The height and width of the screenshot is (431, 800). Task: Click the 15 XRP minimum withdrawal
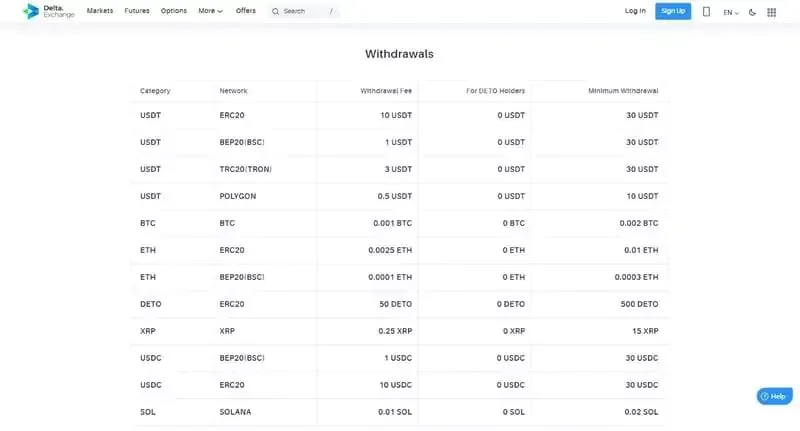click(645, 331)
